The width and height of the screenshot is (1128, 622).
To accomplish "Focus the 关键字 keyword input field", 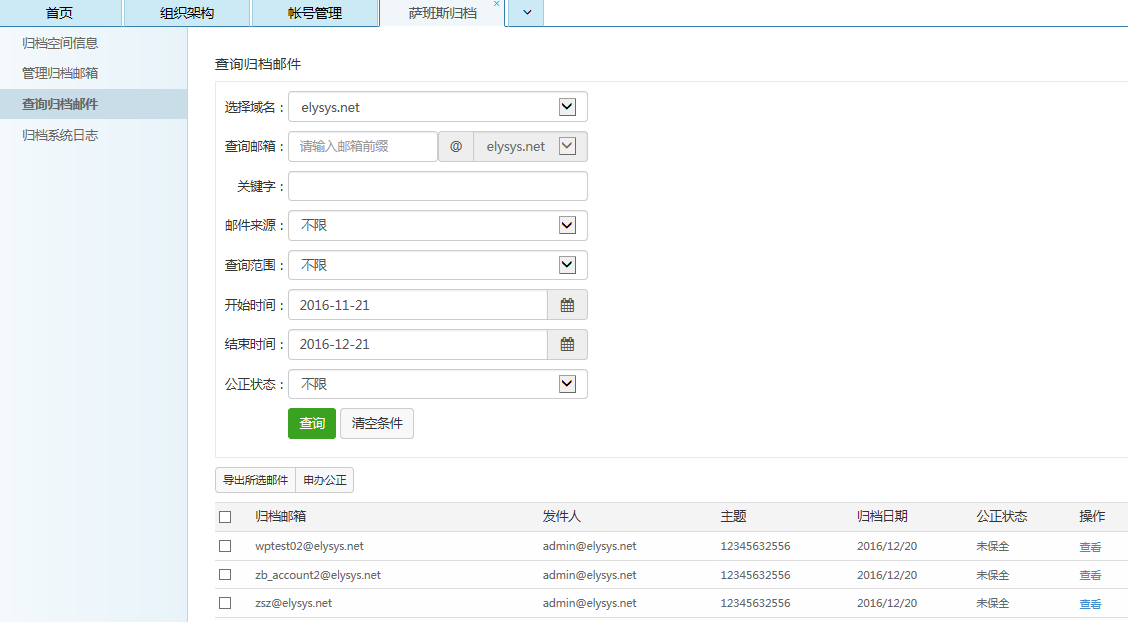I will click(x=437, y=186).
